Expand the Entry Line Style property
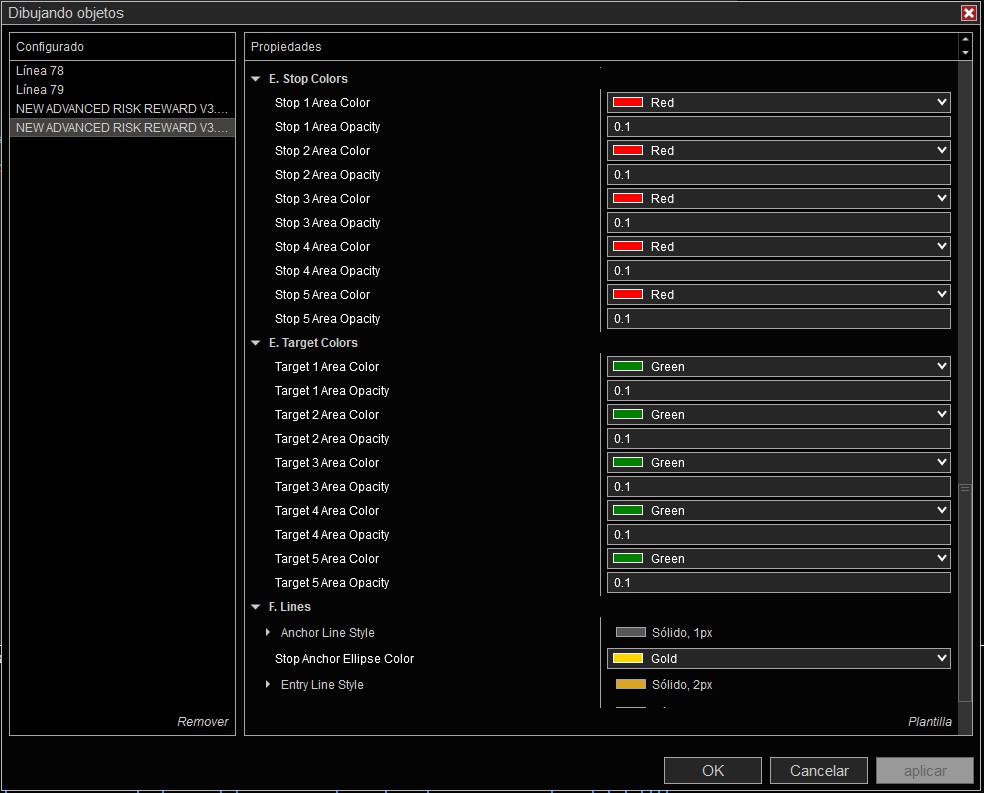984x793 pixels. tap(268, 685)
